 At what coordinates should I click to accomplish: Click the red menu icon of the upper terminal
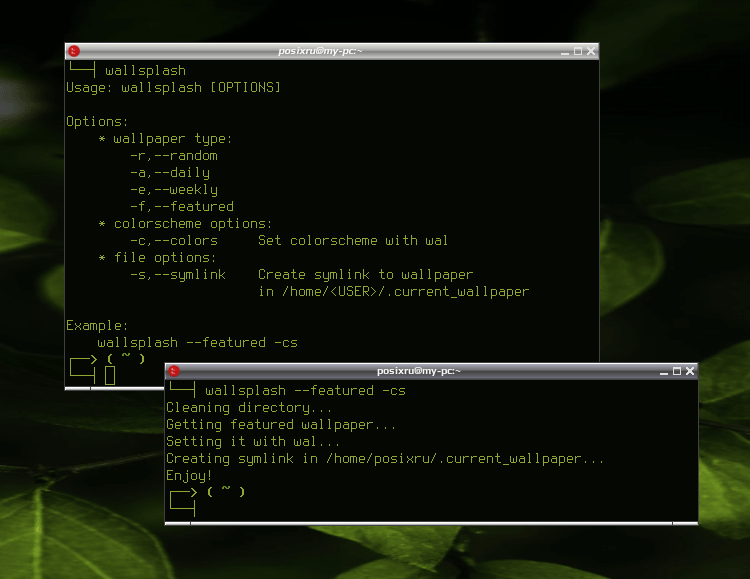(x=74, y=51)
